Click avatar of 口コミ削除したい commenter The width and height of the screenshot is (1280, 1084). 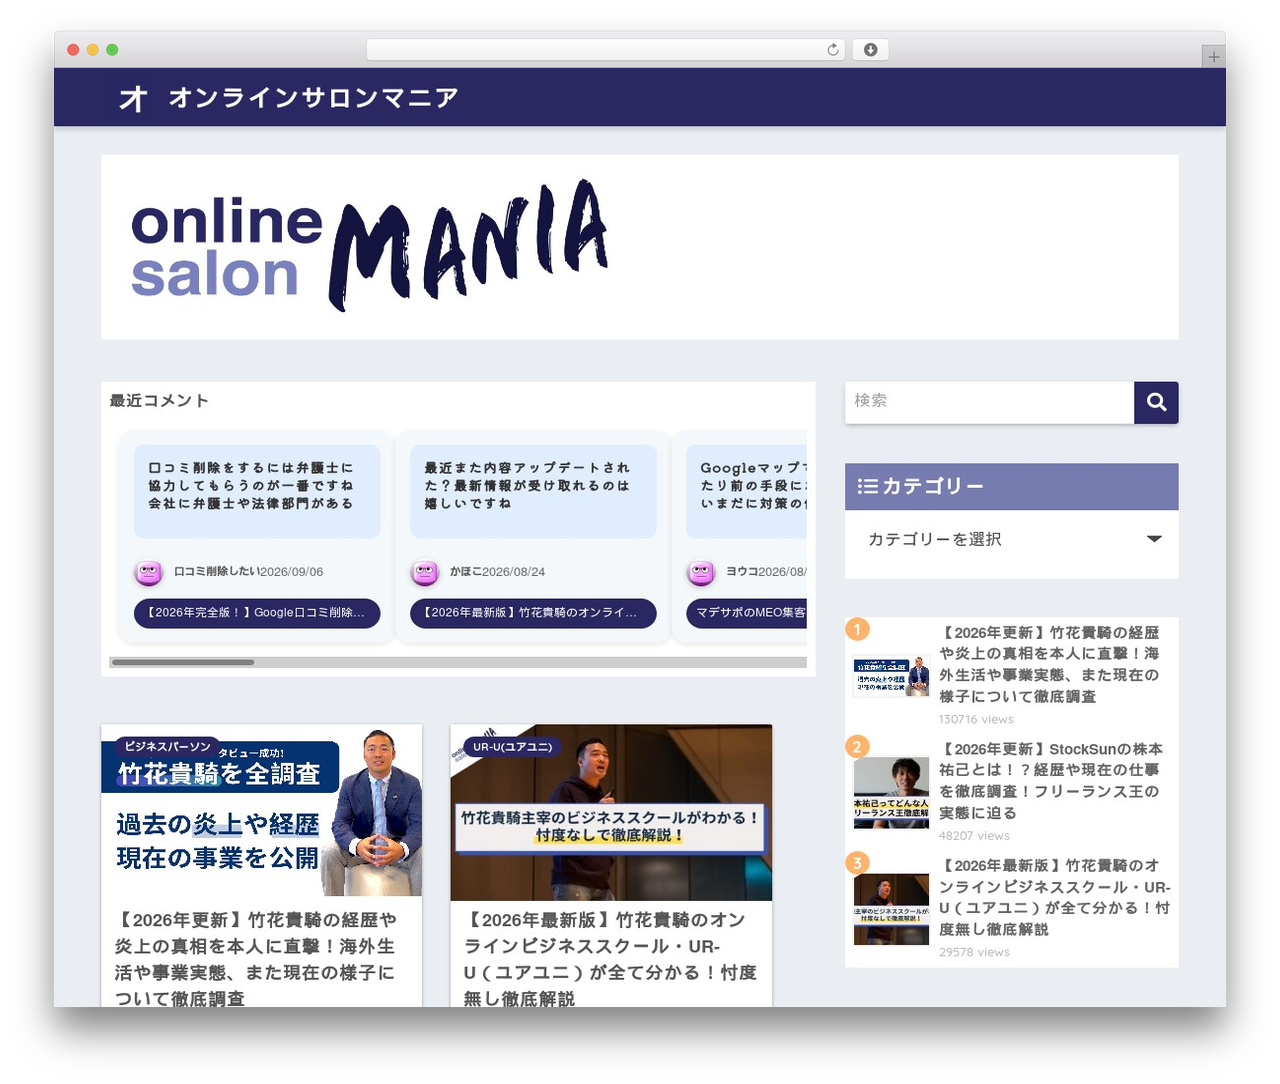pos(149,573)
